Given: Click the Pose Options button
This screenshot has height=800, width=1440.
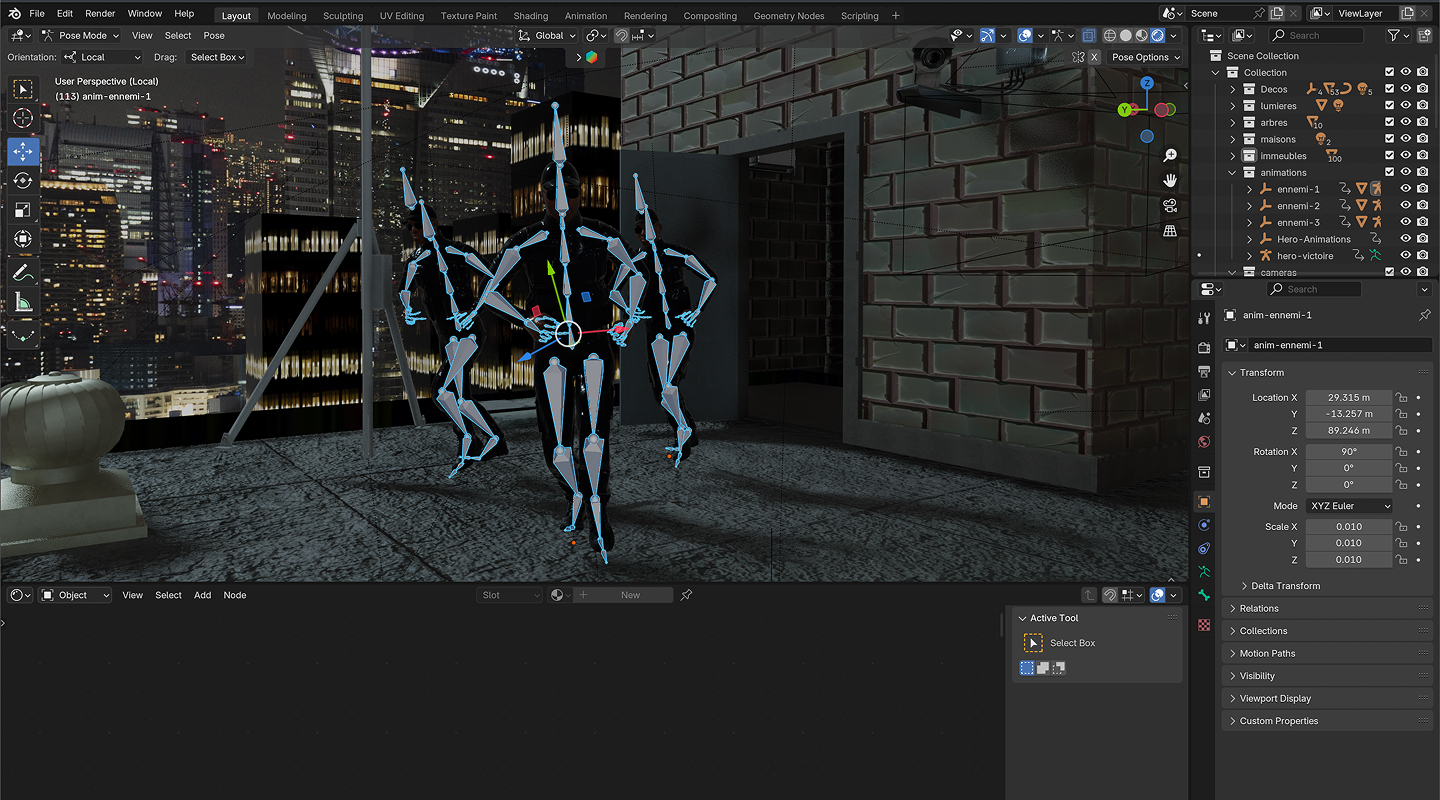Looking at the screenshot, I should coord(1145,57).
